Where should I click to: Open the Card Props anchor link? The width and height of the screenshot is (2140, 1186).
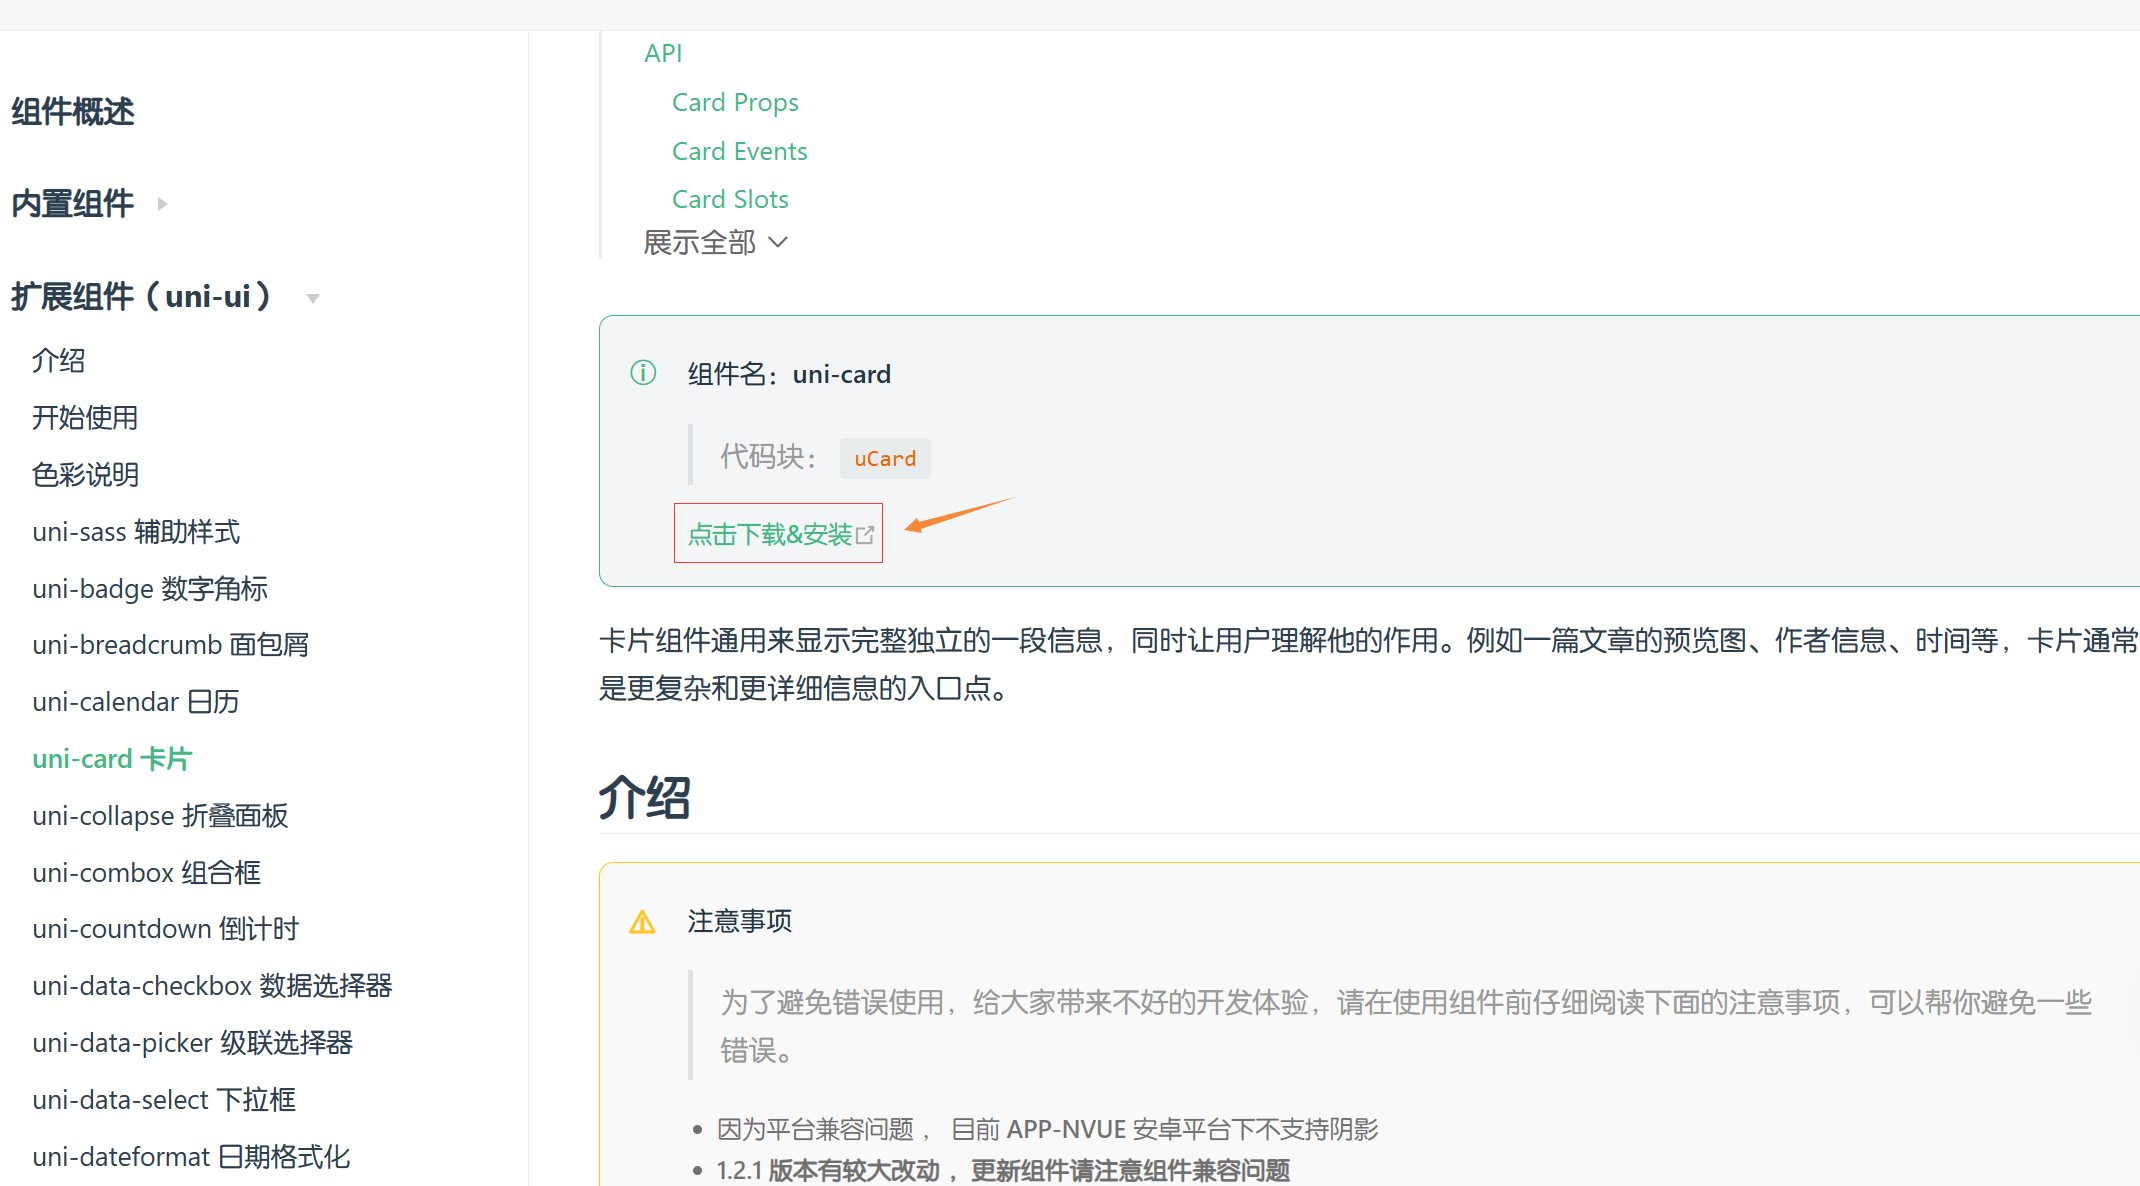735,103
